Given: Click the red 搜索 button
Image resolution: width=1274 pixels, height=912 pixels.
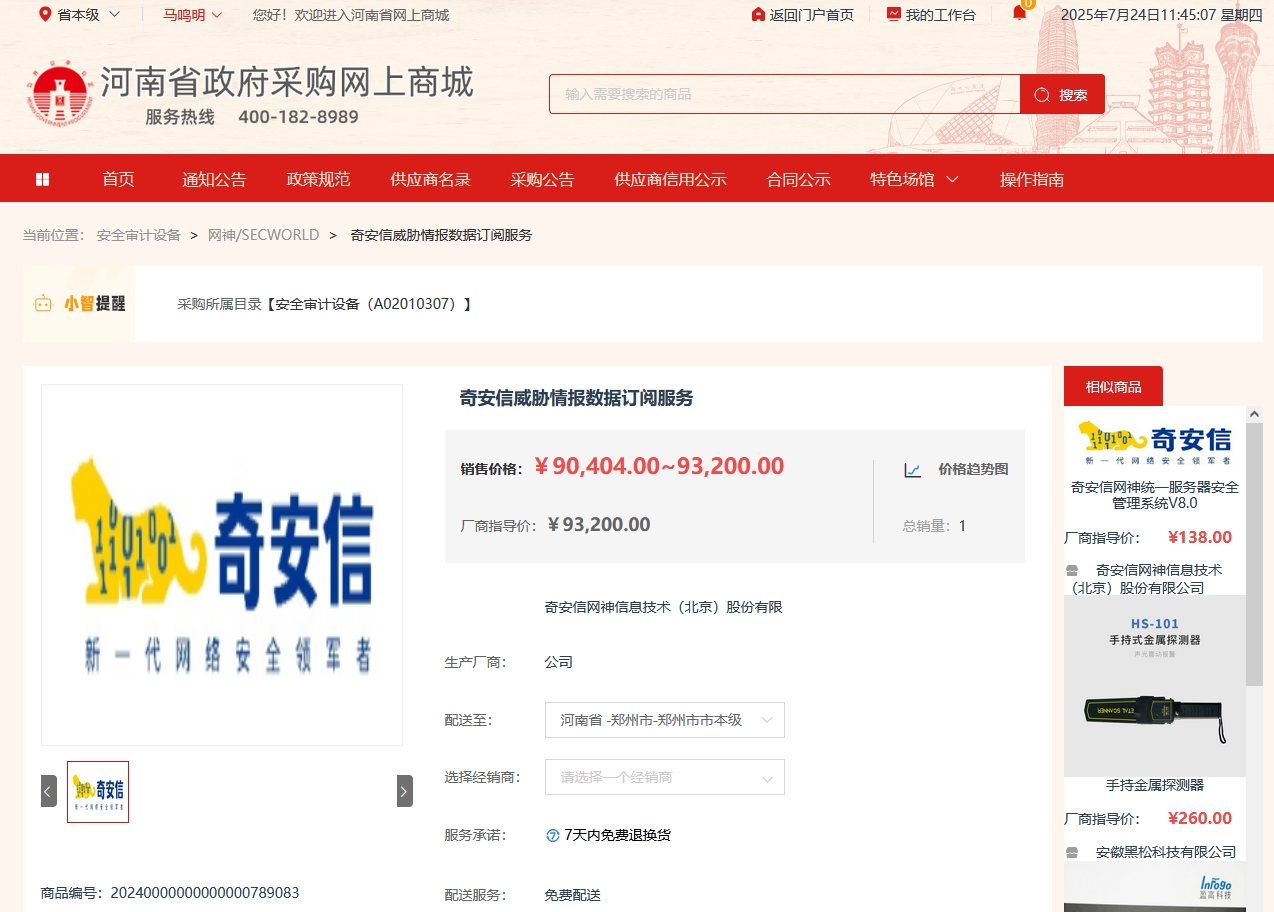Looking at the screenshot, I should (1062, 94).
